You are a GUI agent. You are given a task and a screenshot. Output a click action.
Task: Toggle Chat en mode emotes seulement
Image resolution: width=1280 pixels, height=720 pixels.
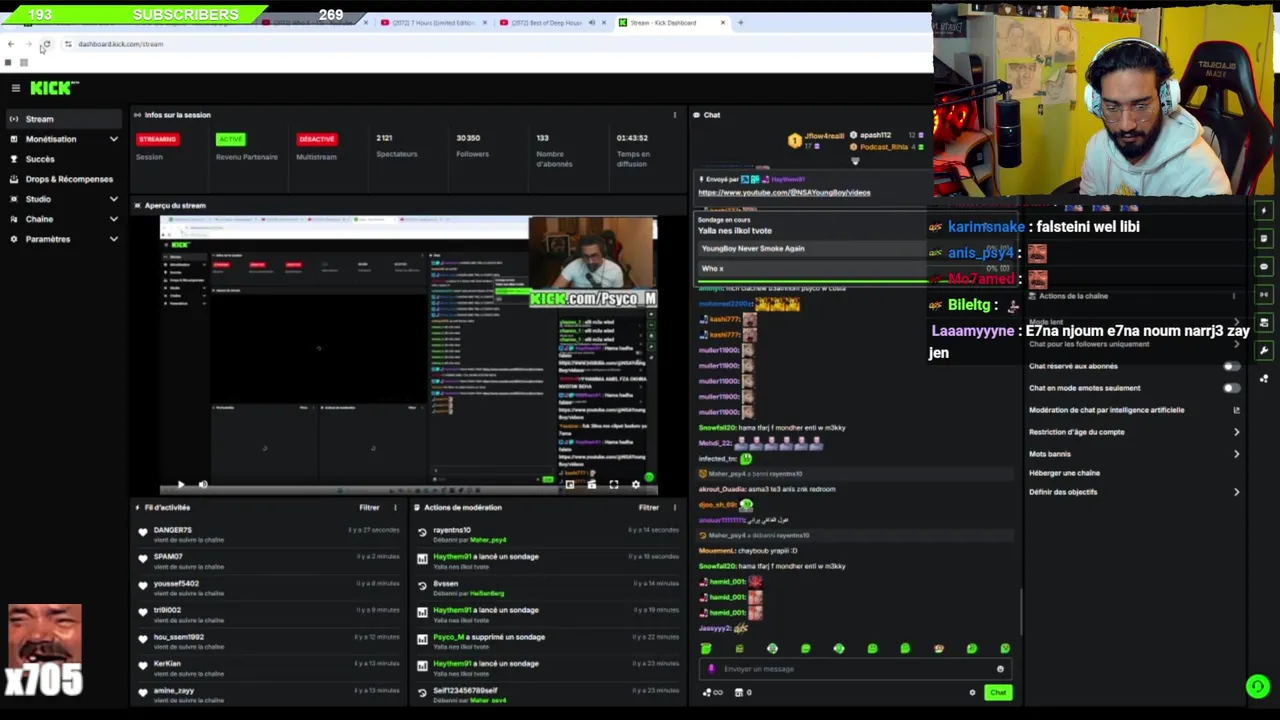1232,388
